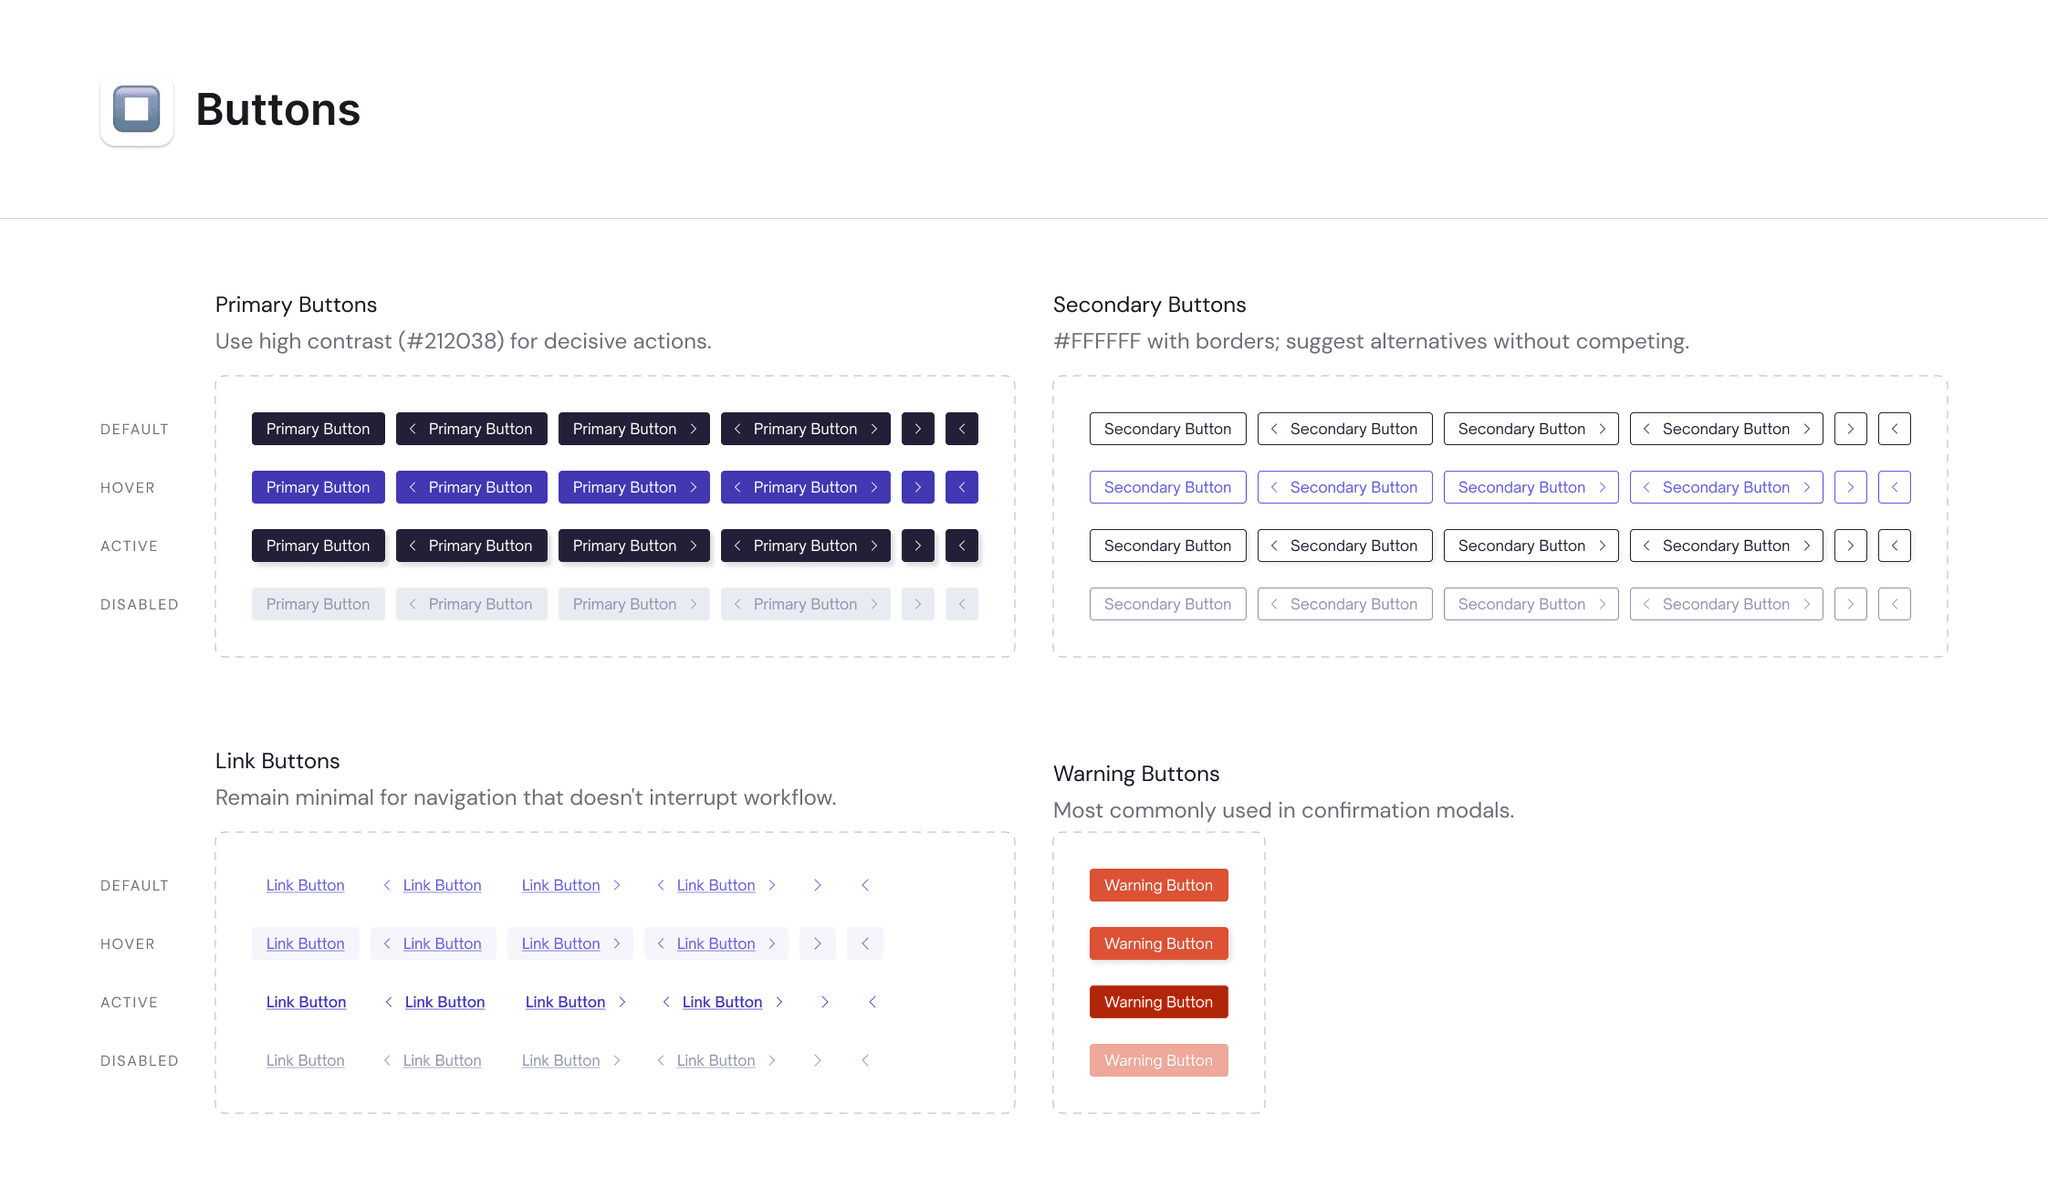
Task: Click hover-state plain Secondary Button
Action: point(1167,487)
